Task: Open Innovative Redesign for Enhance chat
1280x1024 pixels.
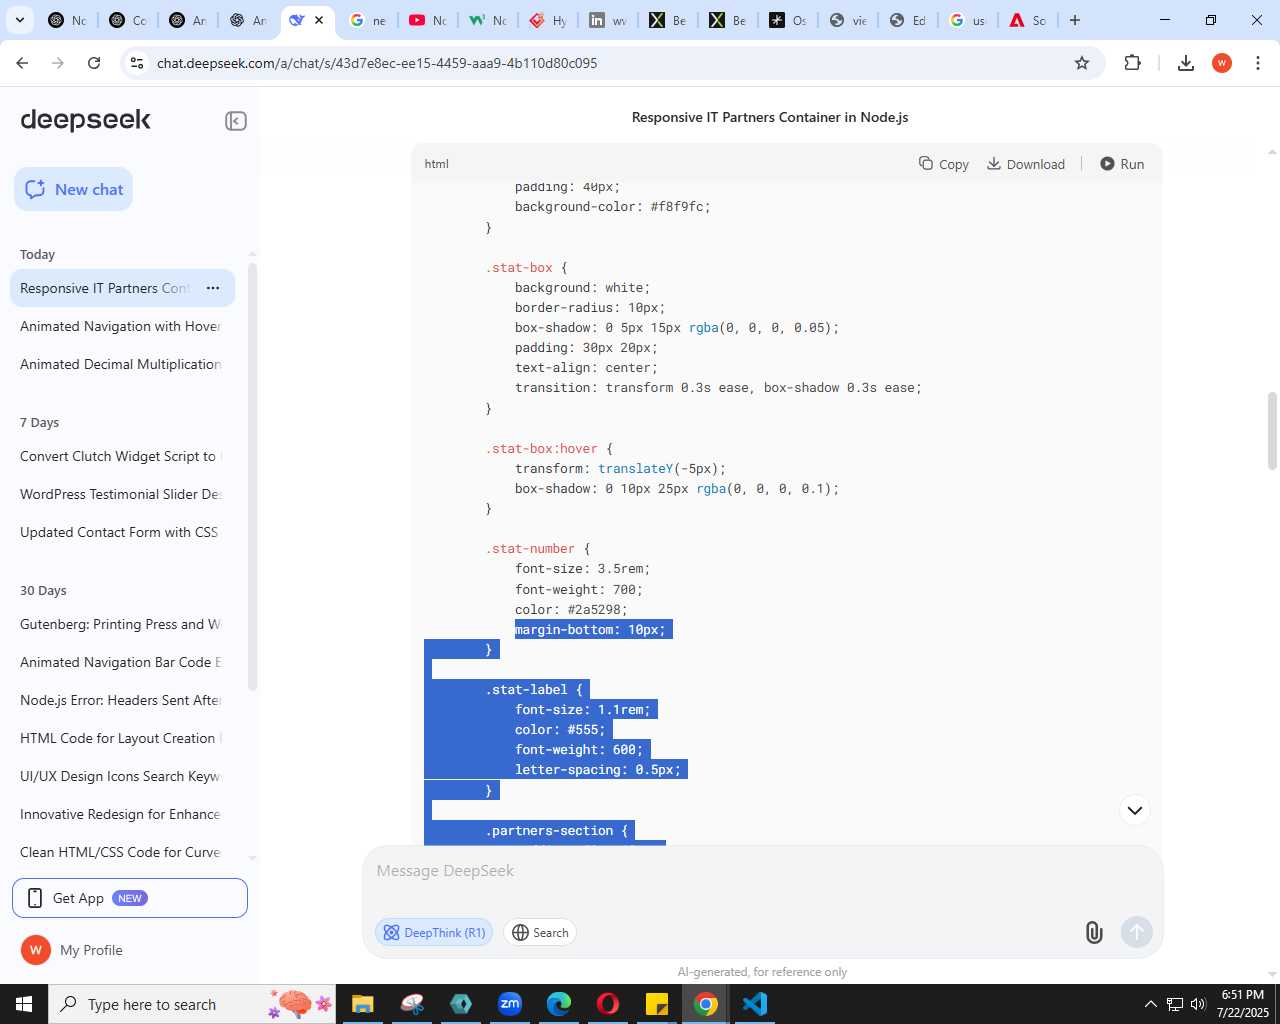Action: (x=122, y=814)
